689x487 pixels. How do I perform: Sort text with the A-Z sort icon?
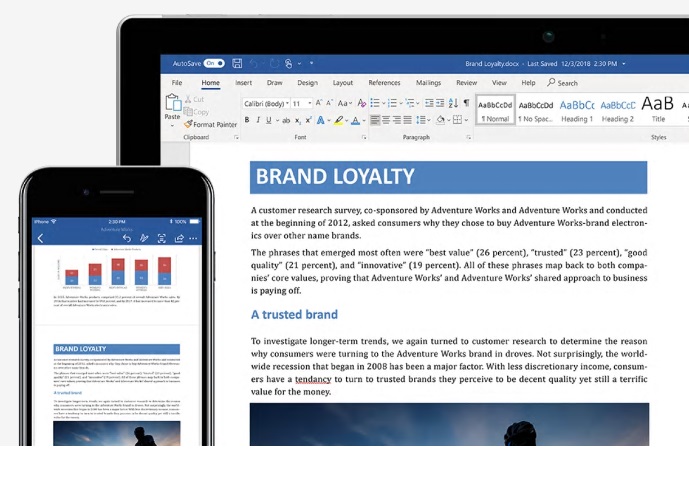453,103
